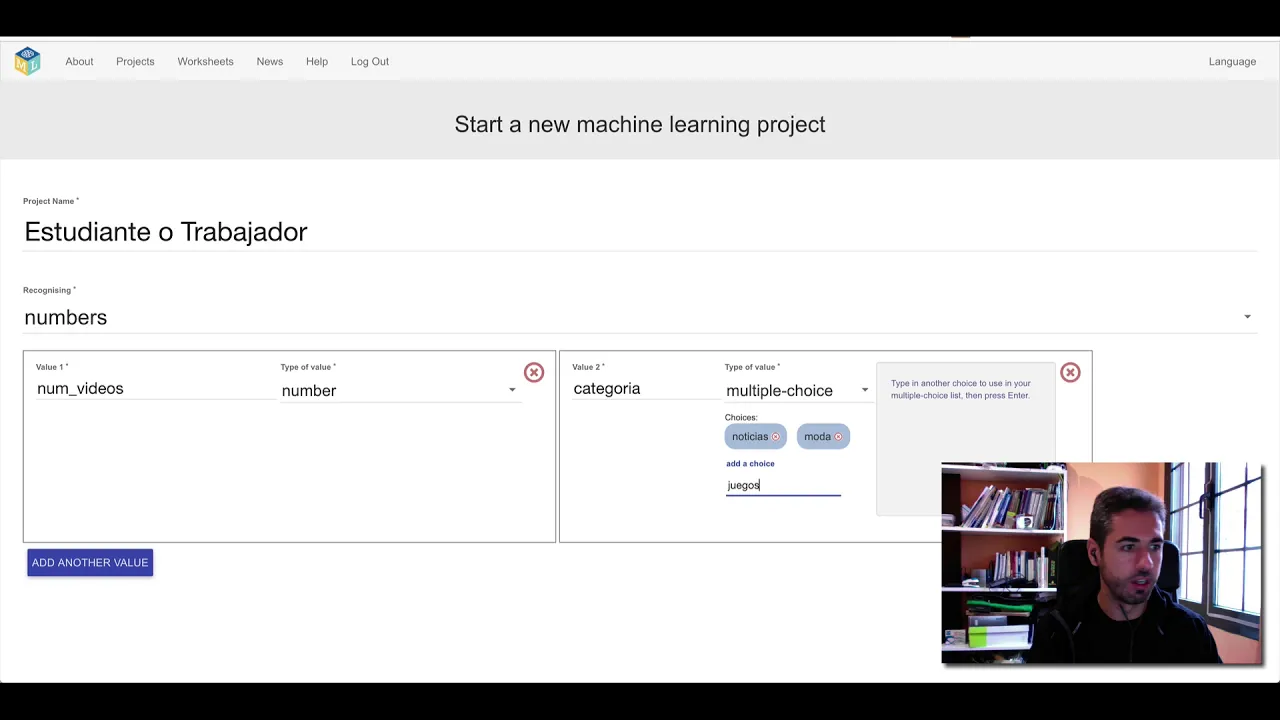Screen dimensions: 1280x720
Task: Focus the add a choice input with juegos
Action: [783, 485]
